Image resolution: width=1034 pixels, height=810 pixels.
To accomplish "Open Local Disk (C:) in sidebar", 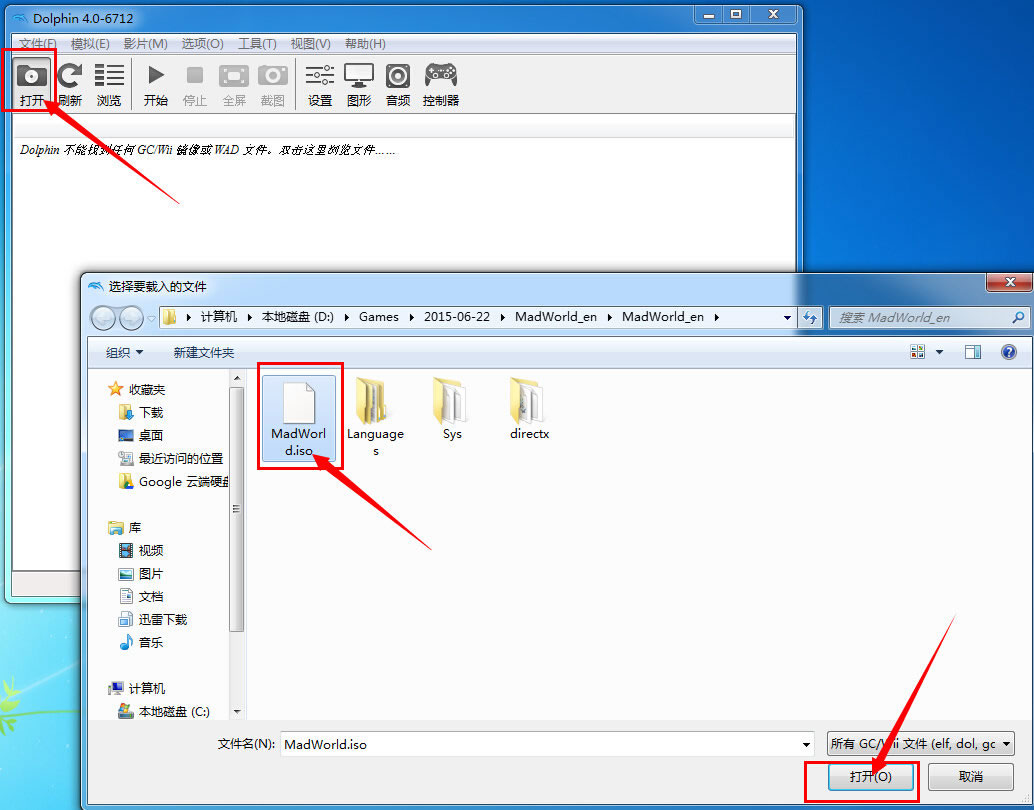I will (x=164, y=712).
